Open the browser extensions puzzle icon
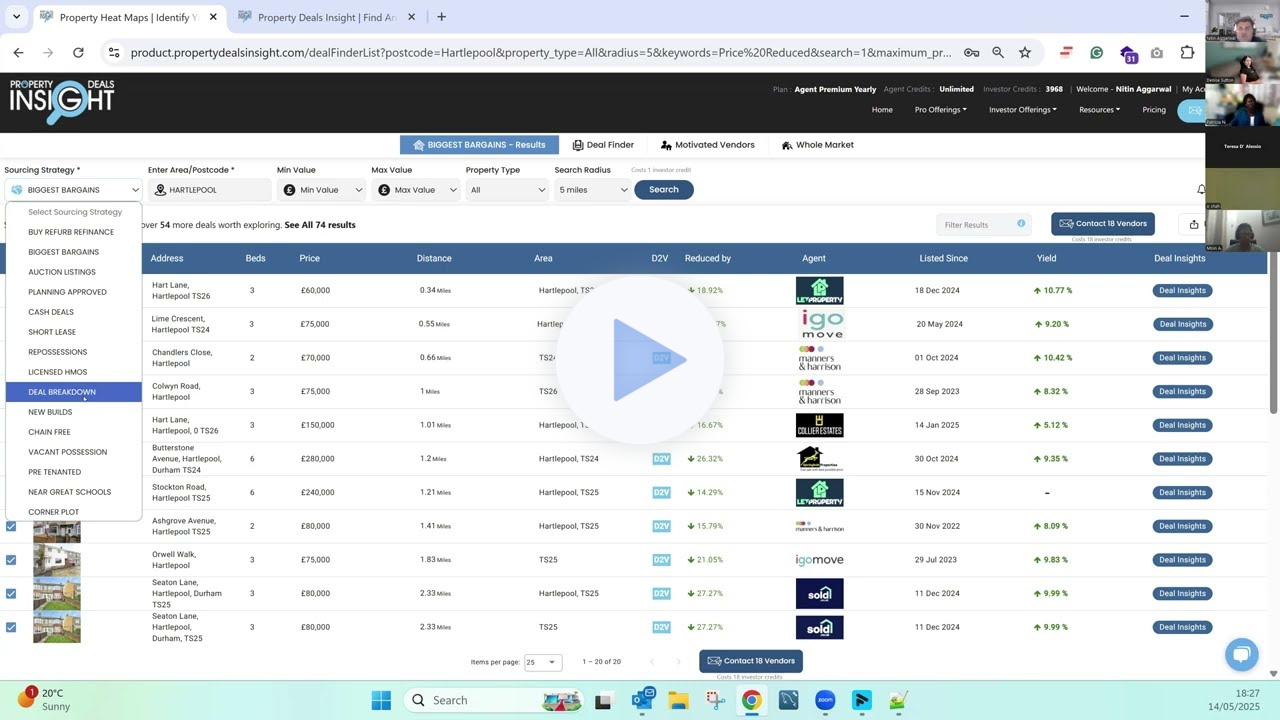This screenshot has height=720, width=1280. click(x=1187, y=52)
